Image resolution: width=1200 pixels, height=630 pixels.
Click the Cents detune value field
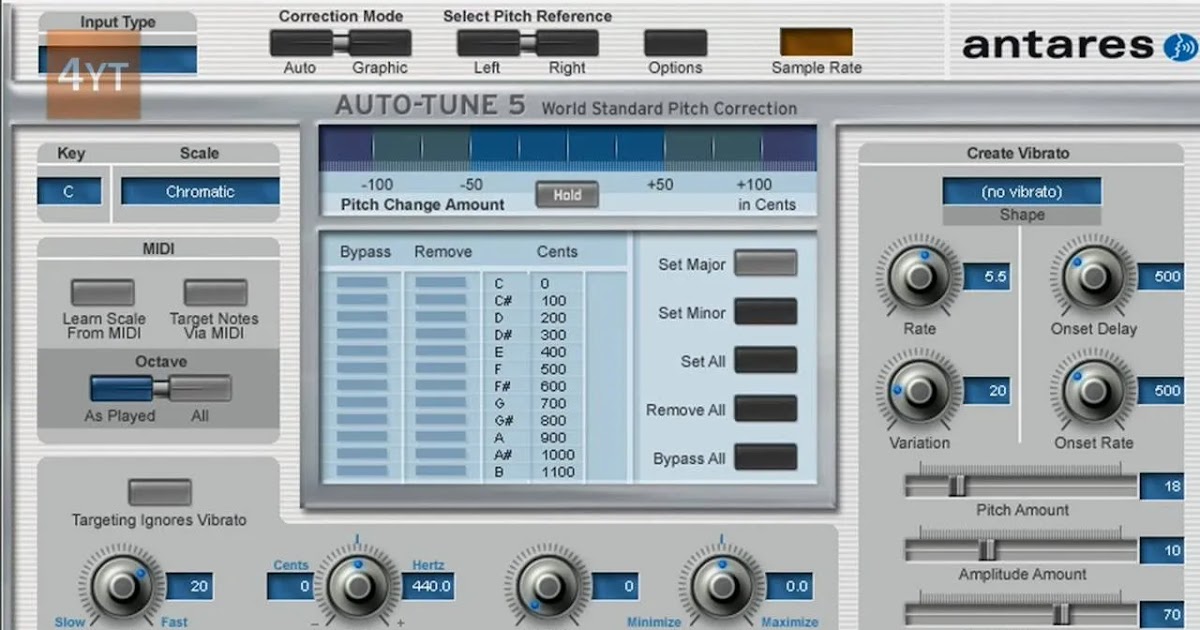[x=291, y=587]
